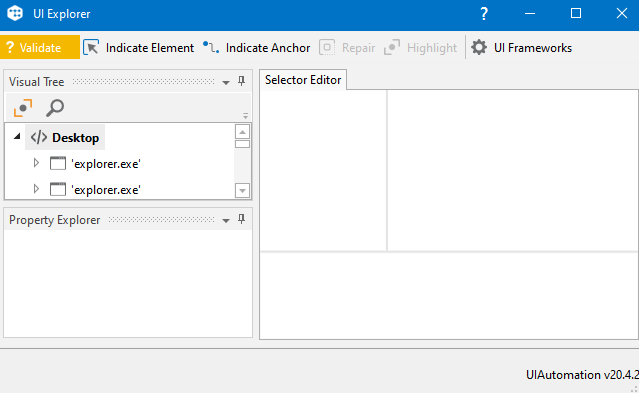The width and height of the screenshot is (639, 393).
Task: Open the help question mark in title bar
Action: (484, 13)
